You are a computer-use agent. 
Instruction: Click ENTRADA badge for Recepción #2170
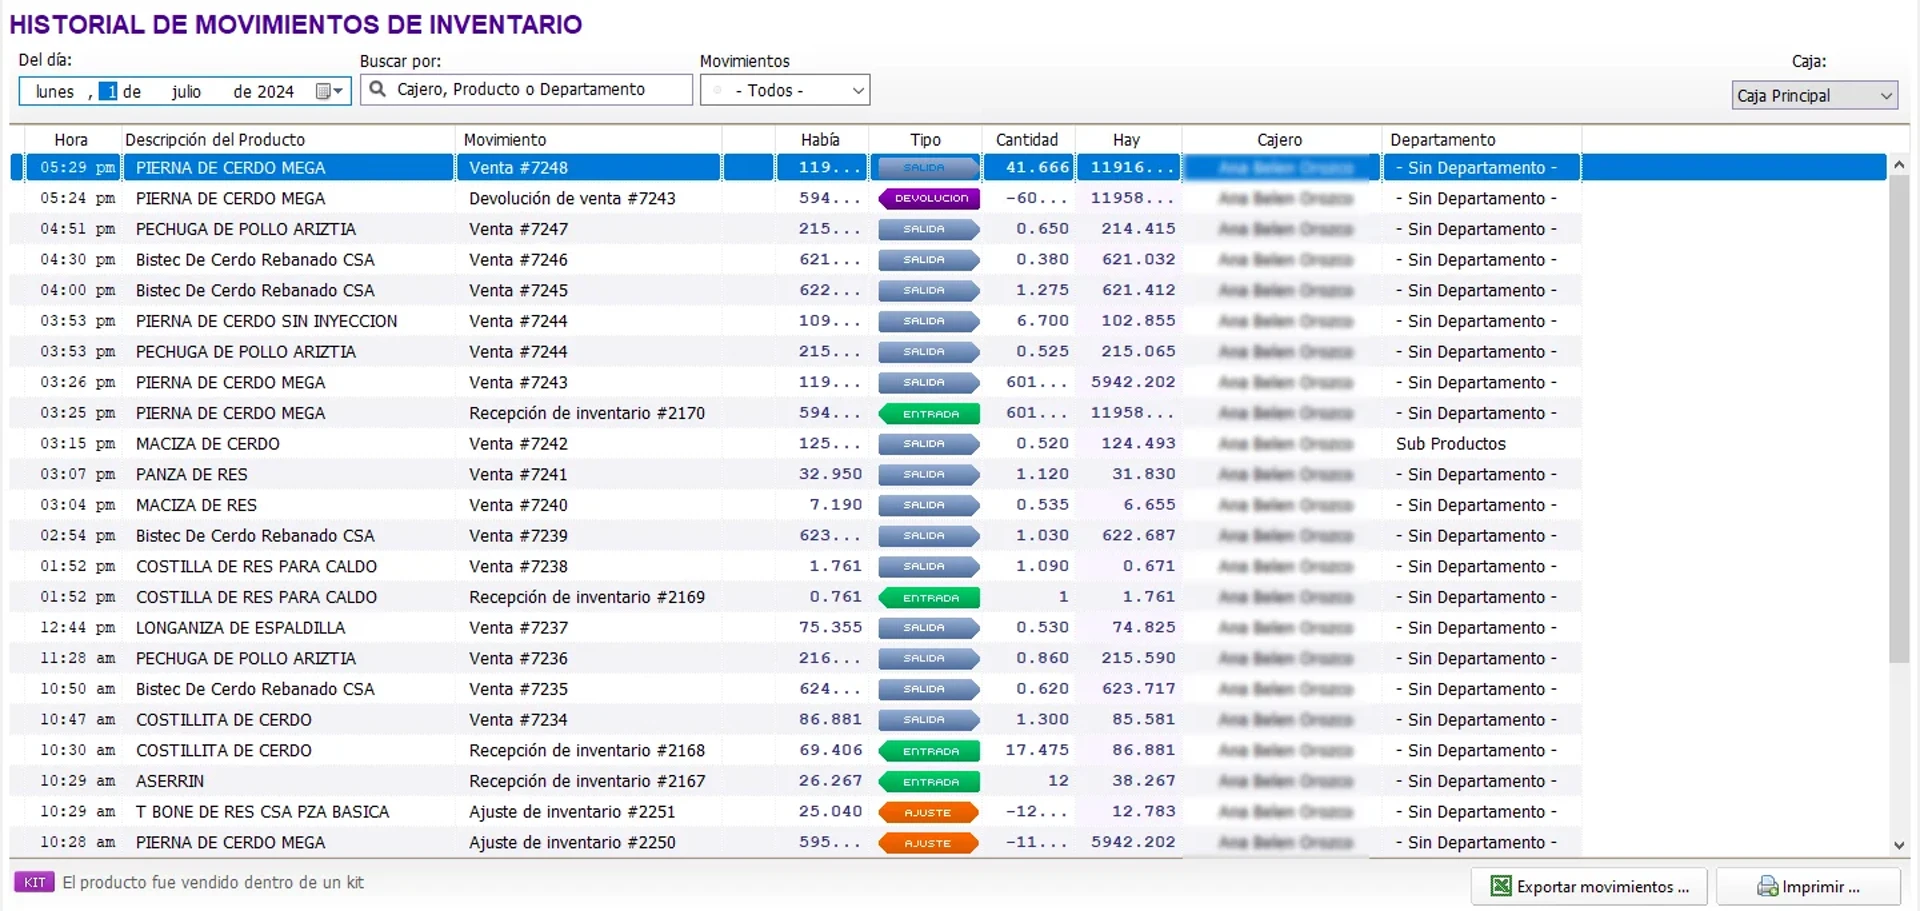[929, 413]
